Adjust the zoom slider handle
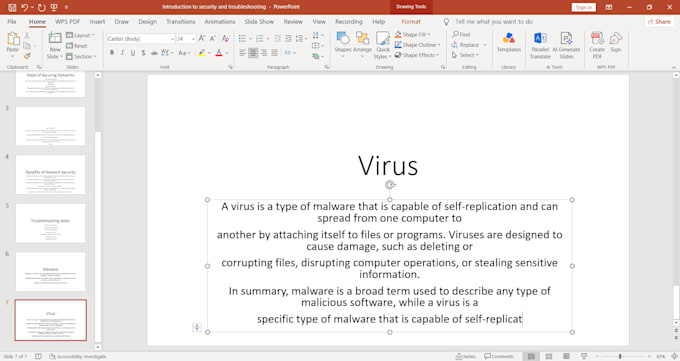This screenshot has width=680, height=361. pyautogui.click(x=620, y=356)
